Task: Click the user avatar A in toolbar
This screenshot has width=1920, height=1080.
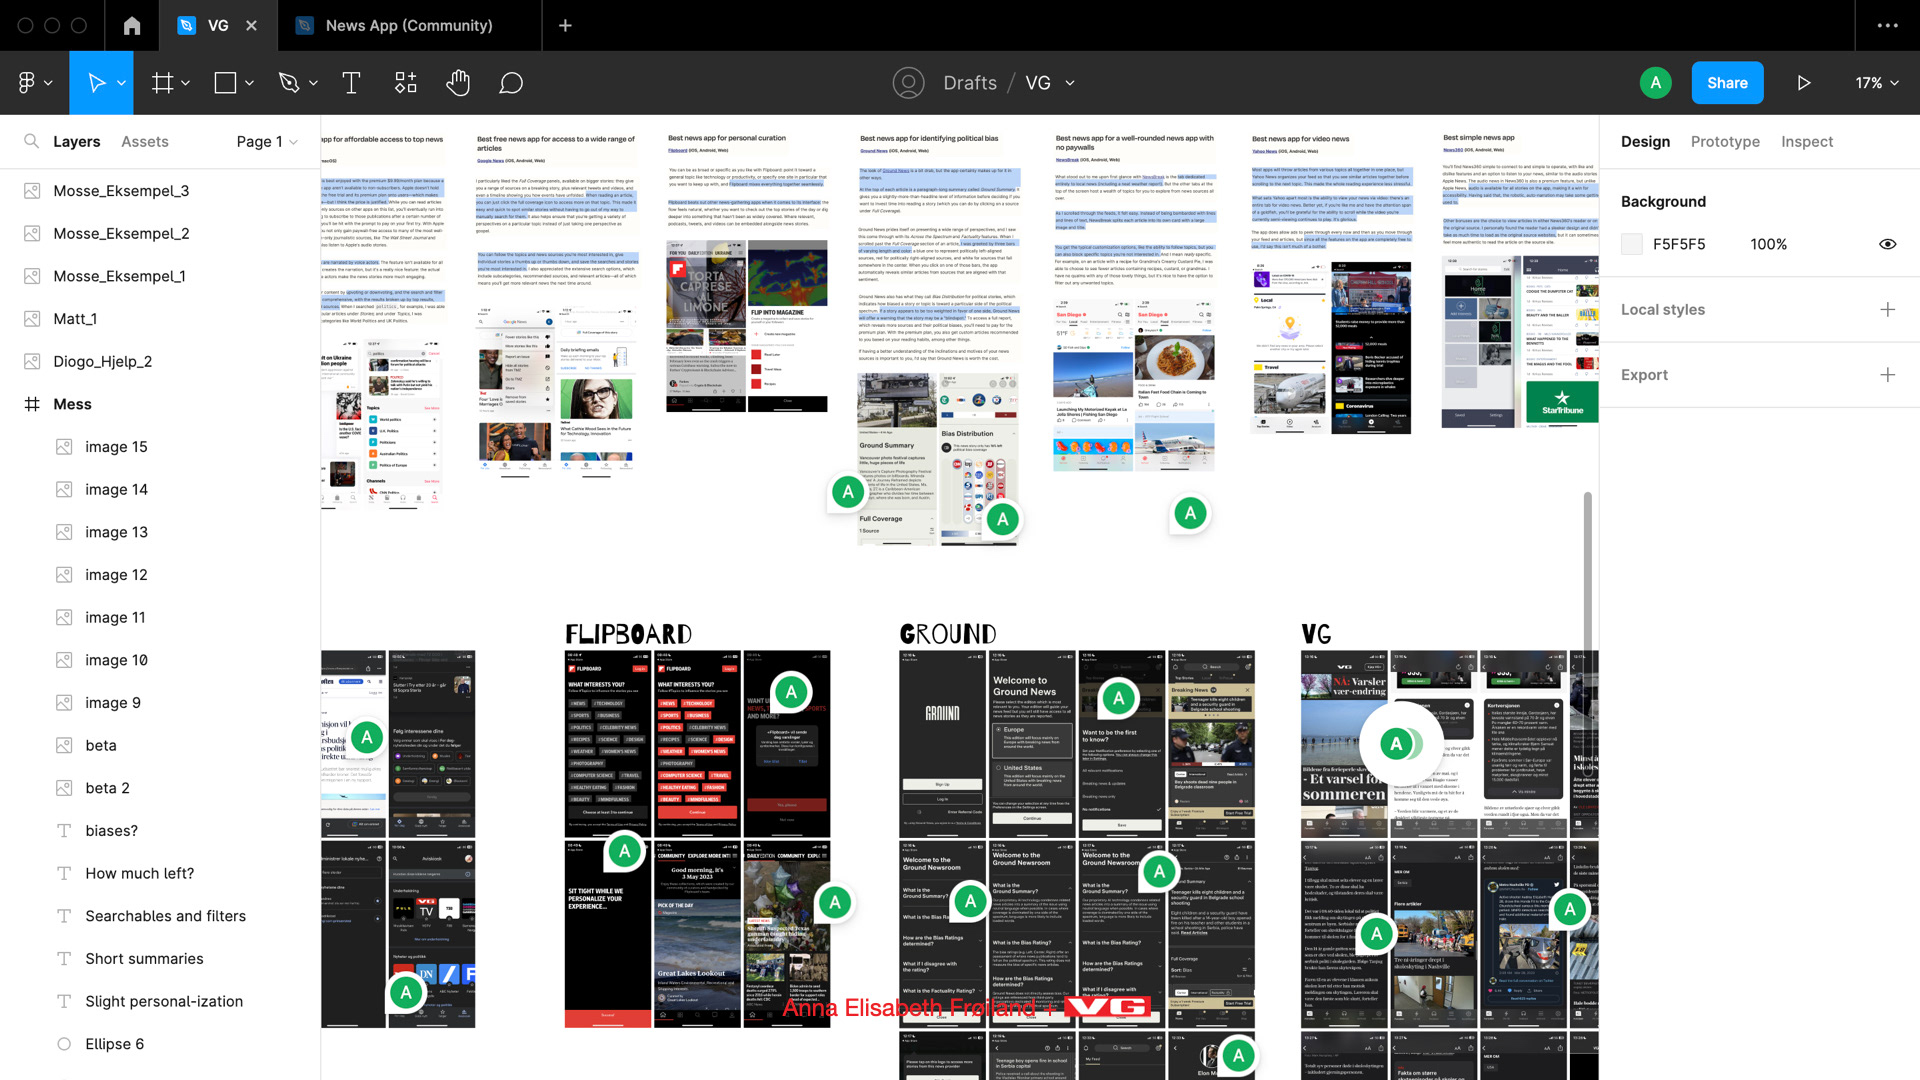Action: 1655,83
